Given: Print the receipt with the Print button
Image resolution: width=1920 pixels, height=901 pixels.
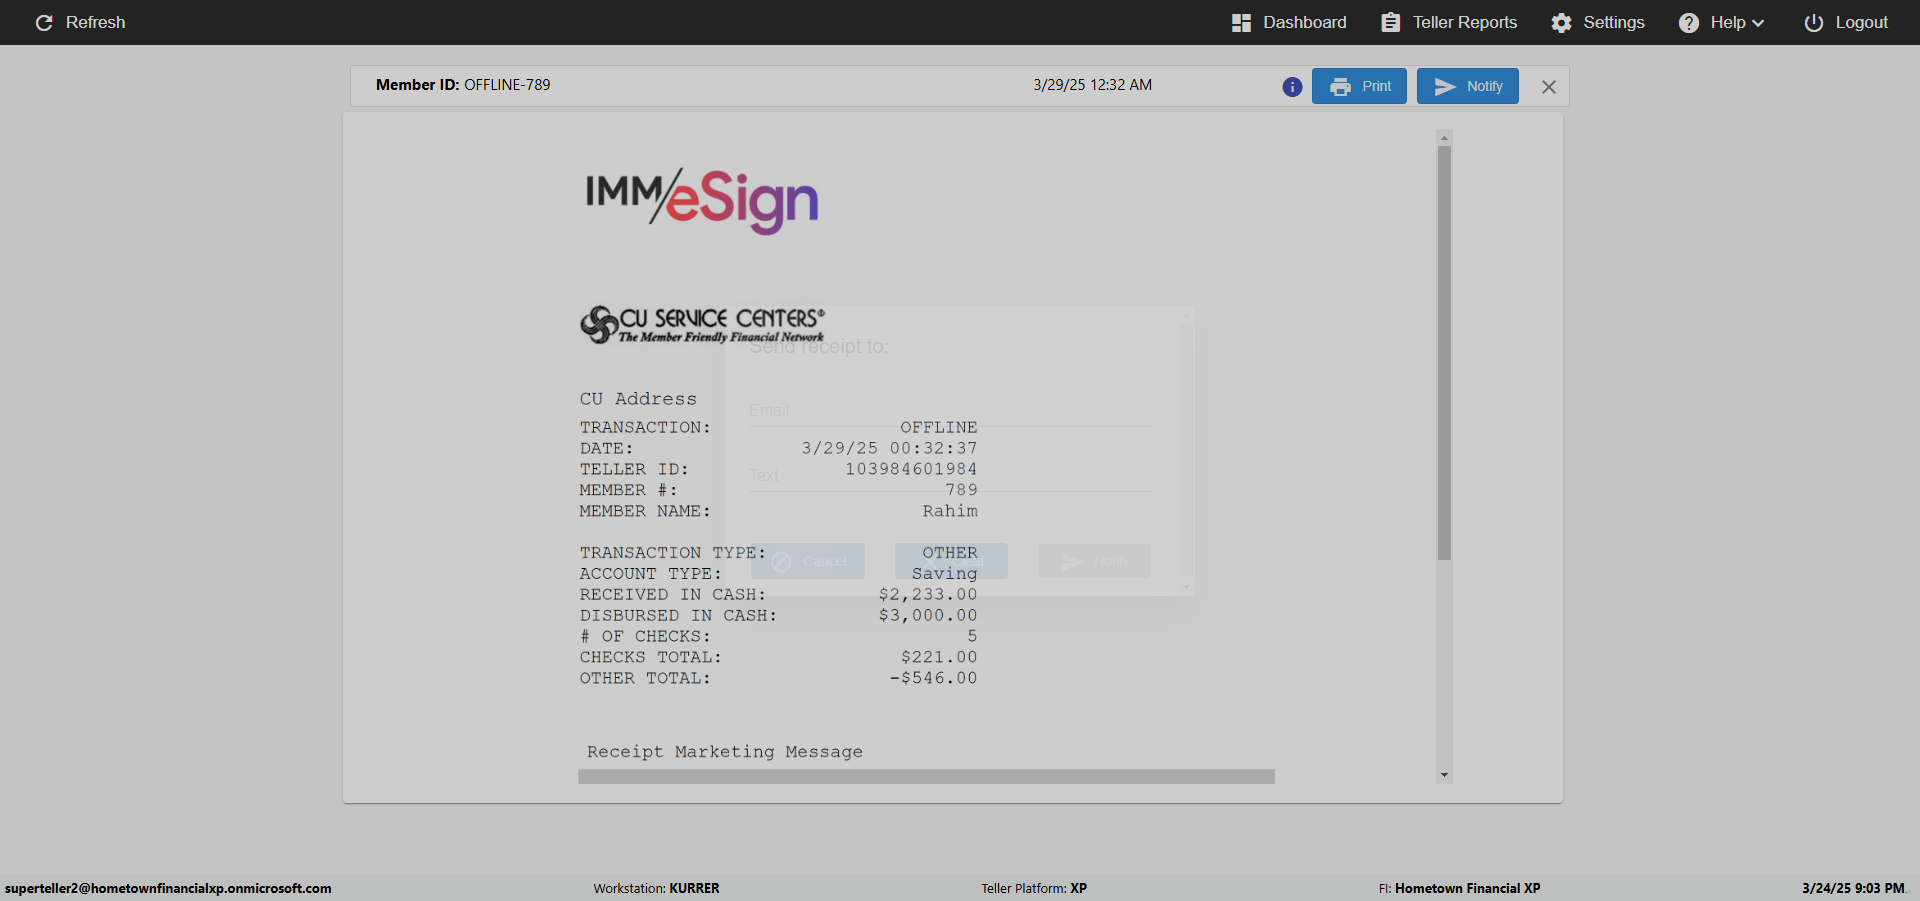Looking at the screenshot, I should (1359, 86).
